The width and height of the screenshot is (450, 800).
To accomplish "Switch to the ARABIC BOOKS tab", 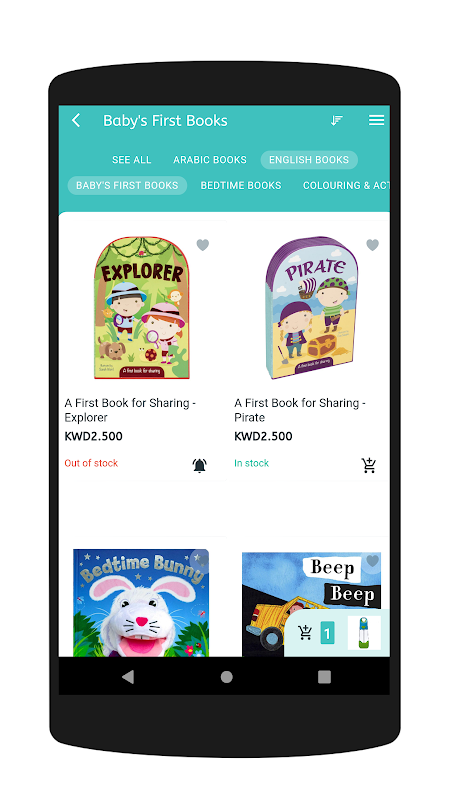I will 210,160.
